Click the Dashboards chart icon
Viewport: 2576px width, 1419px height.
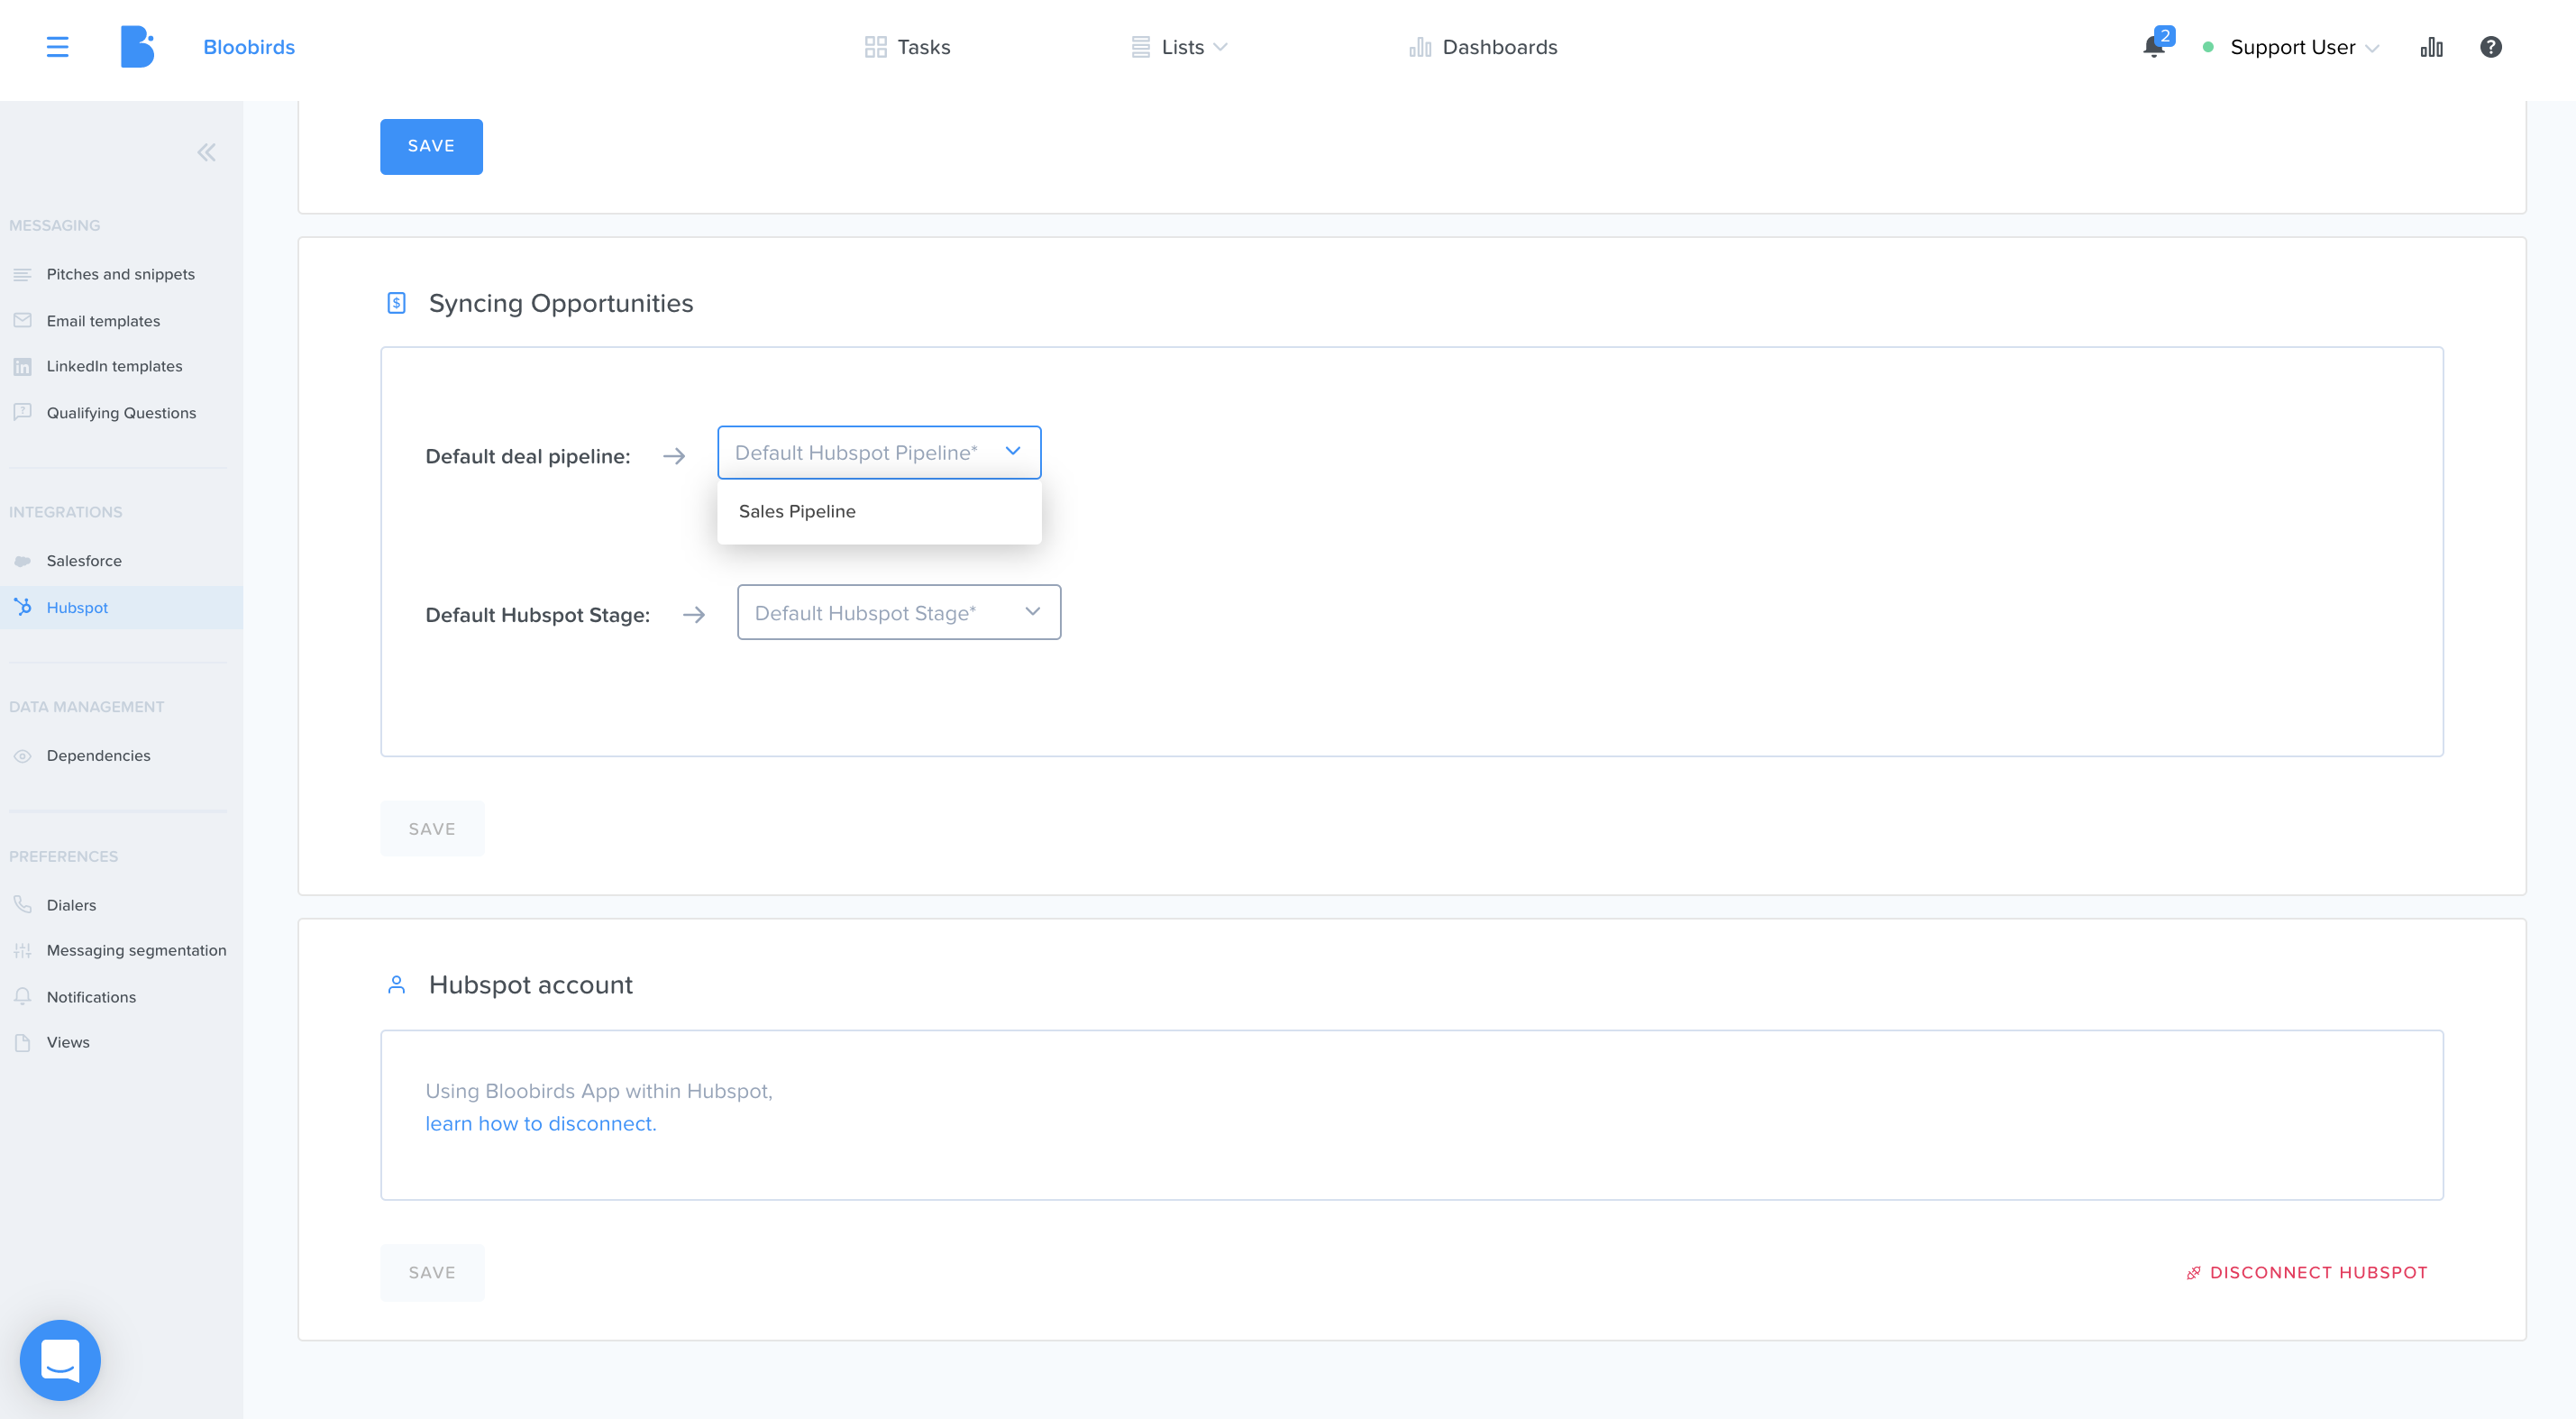coord(1420,47)
